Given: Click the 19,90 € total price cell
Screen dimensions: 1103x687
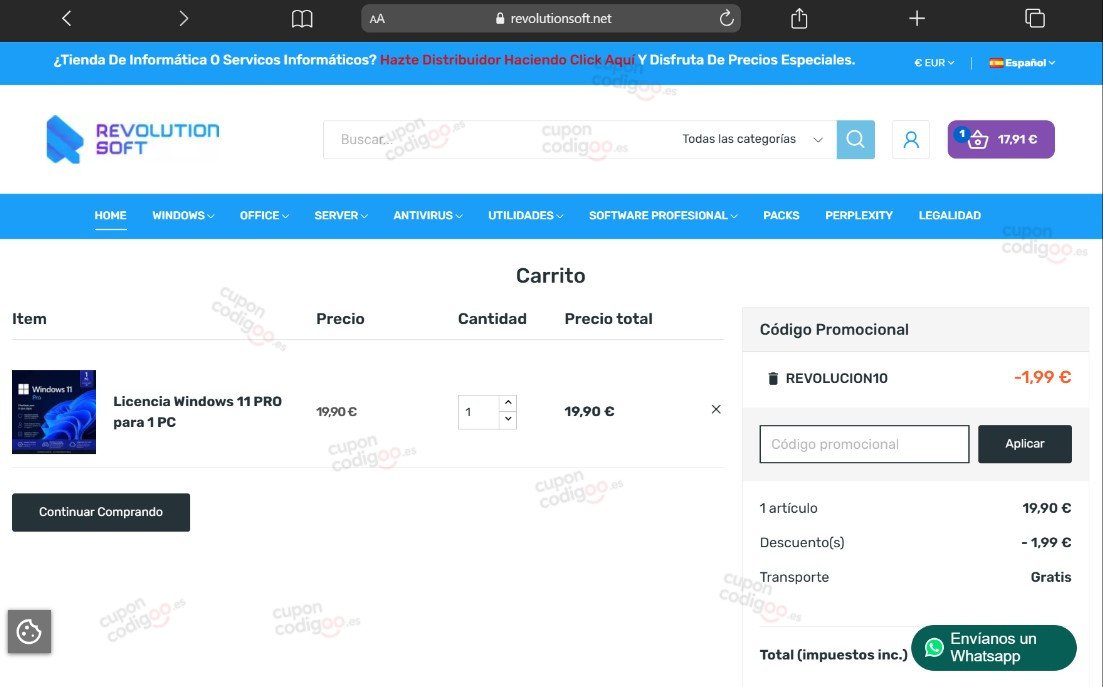Looking at the screenshot, I should [589, 411].
